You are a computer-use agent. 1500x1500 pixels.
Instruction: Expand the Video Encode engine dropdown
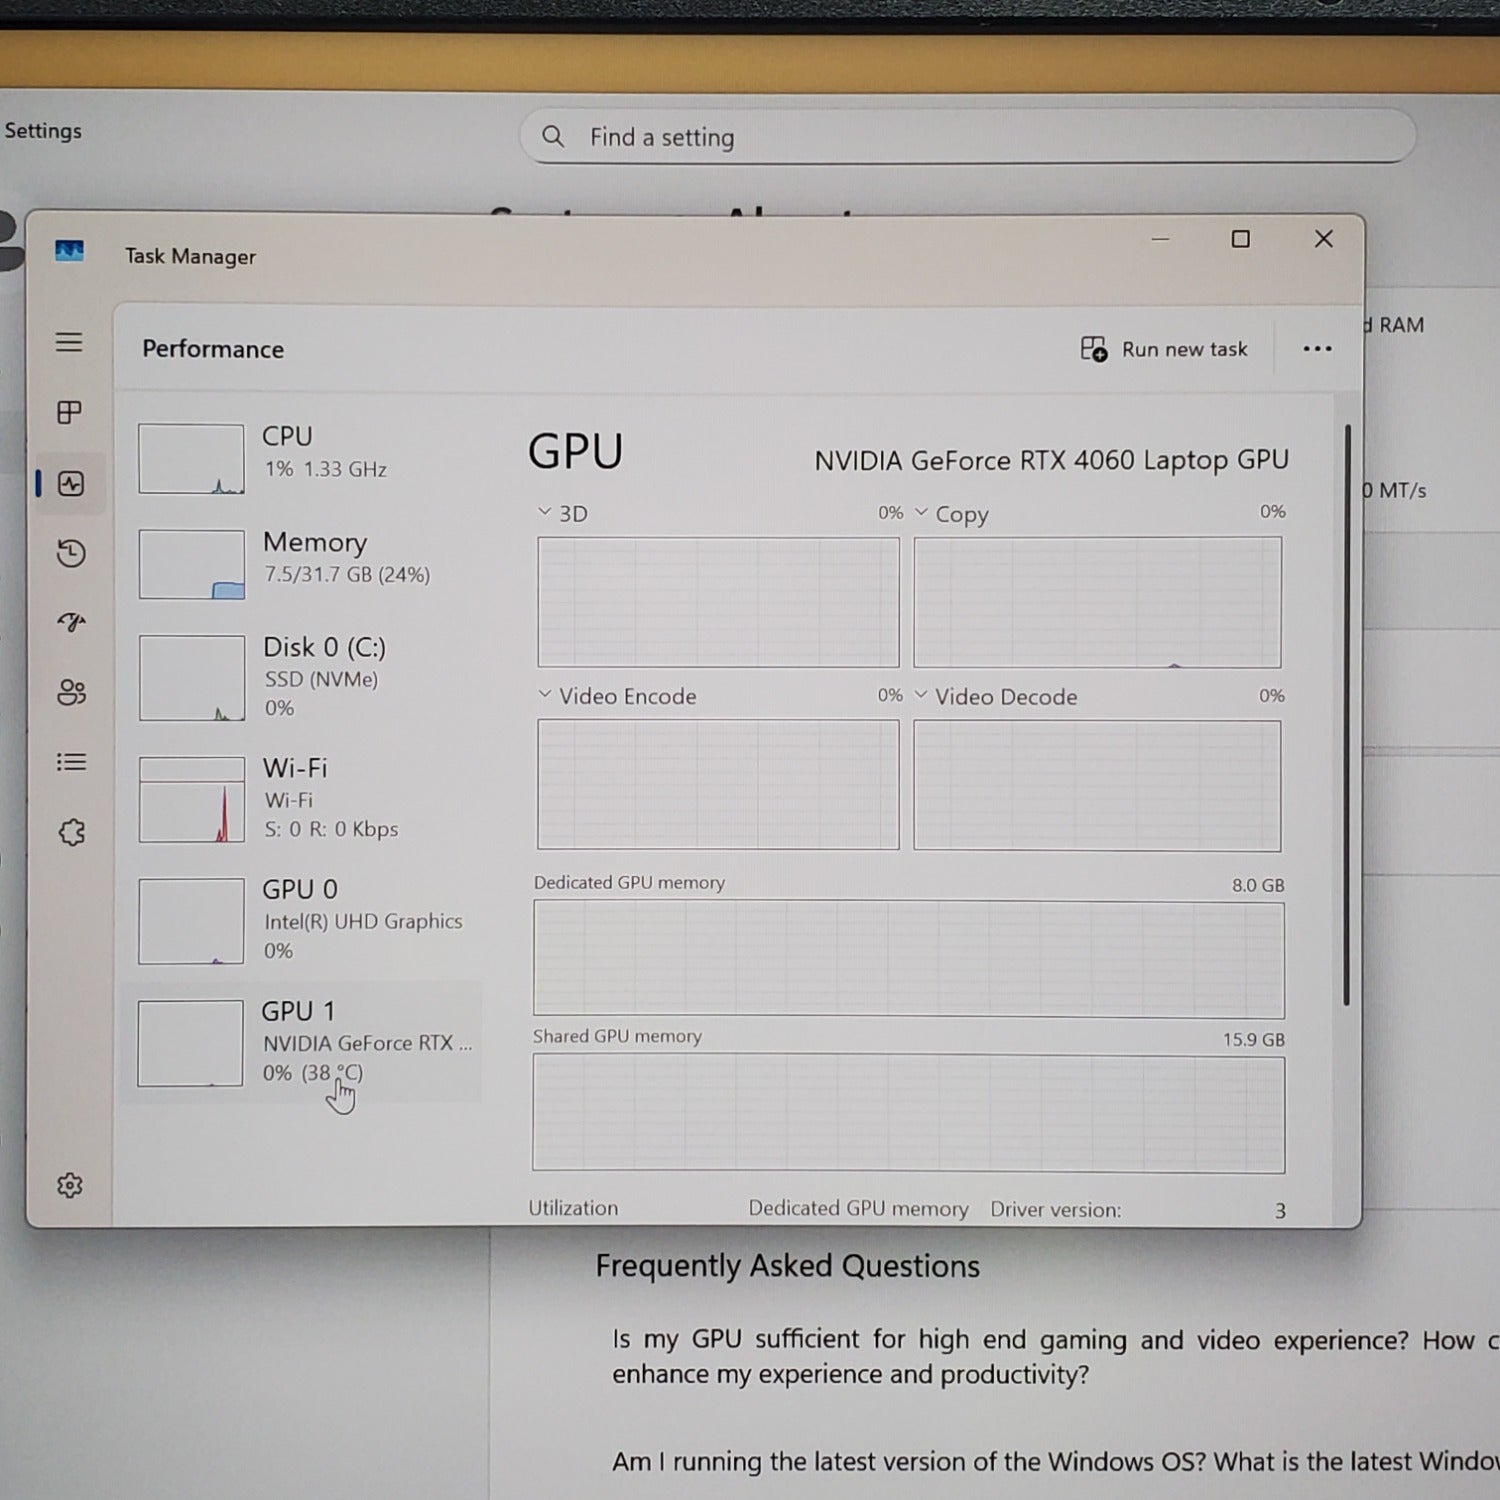pyautogui.click(x=545, y=695)
